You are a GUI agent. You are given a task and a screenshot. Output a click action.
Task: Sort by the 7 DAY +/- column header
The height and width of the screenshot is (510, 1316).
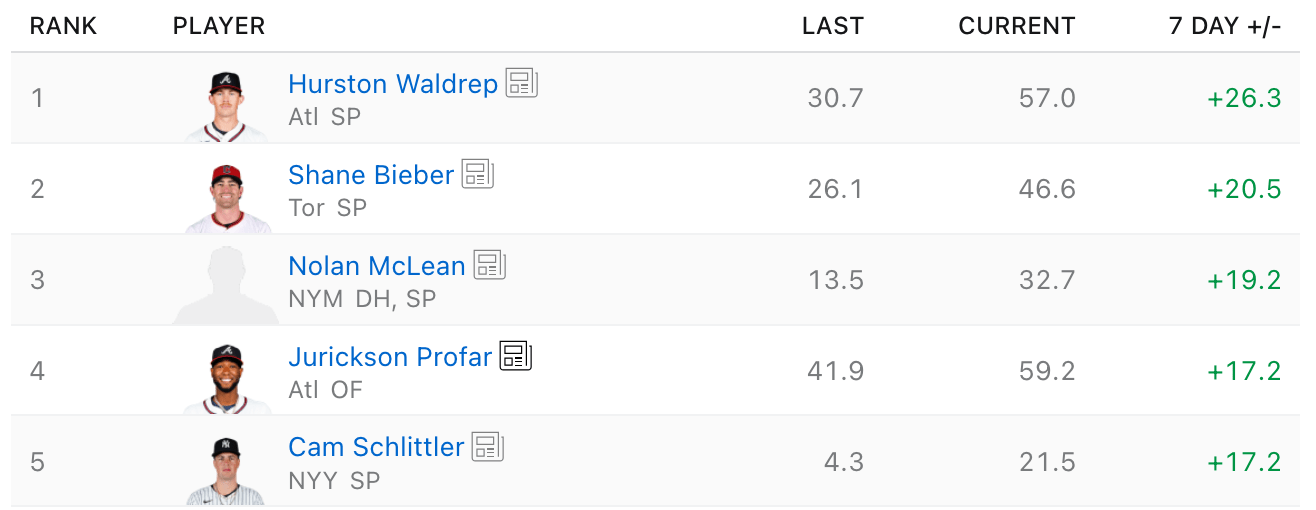pos(1225,27)
